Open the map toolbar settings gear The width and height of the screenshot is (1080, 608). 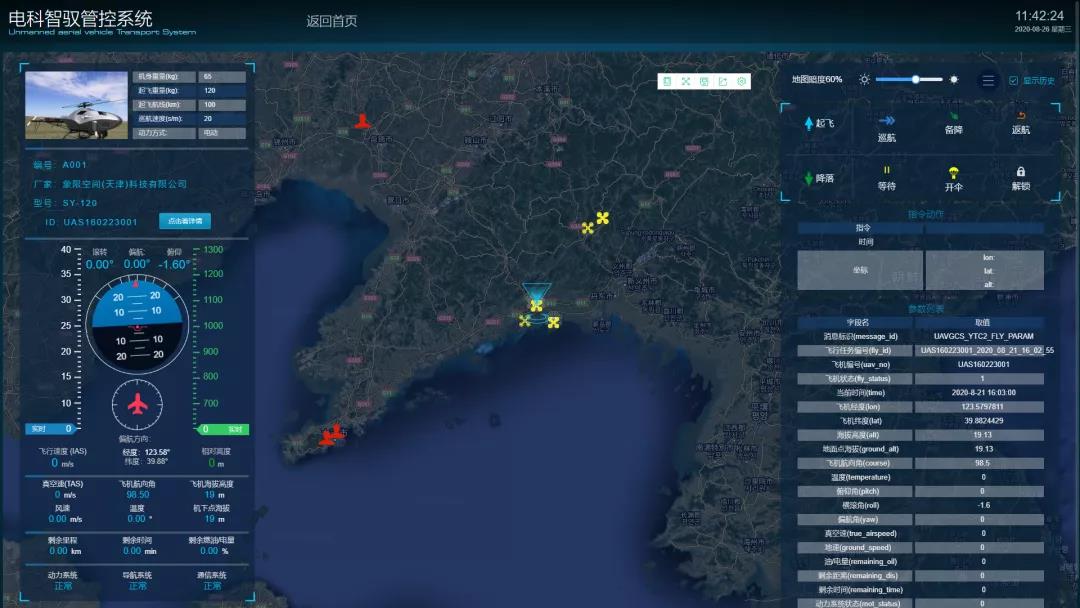coord(741,82)
